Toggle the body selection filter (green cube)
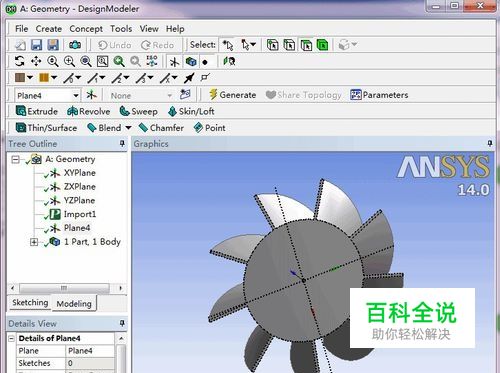 coord(322,45)
